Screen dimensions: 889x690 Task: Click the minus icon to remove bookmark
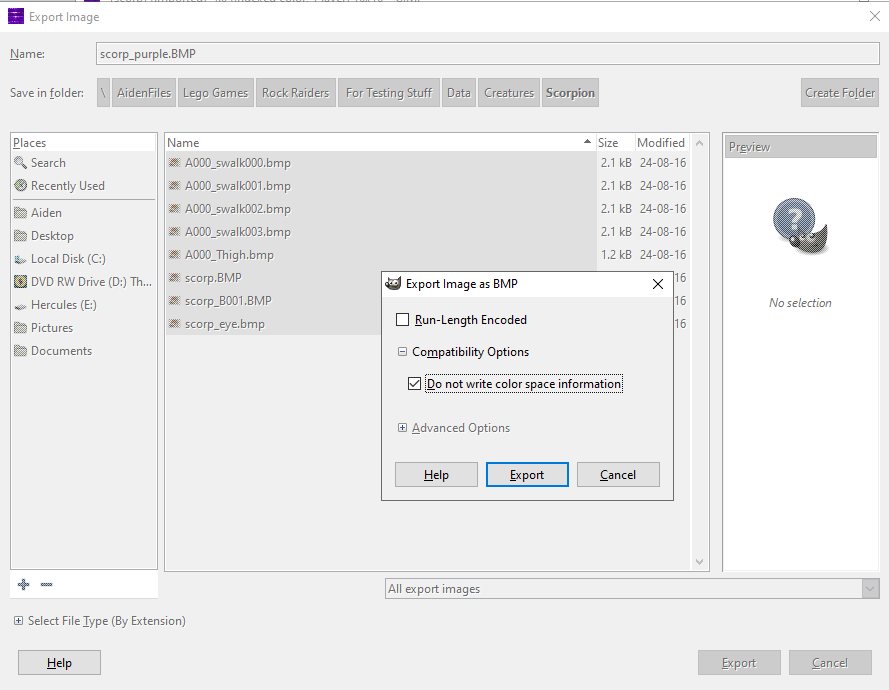[x=46, y=584]
